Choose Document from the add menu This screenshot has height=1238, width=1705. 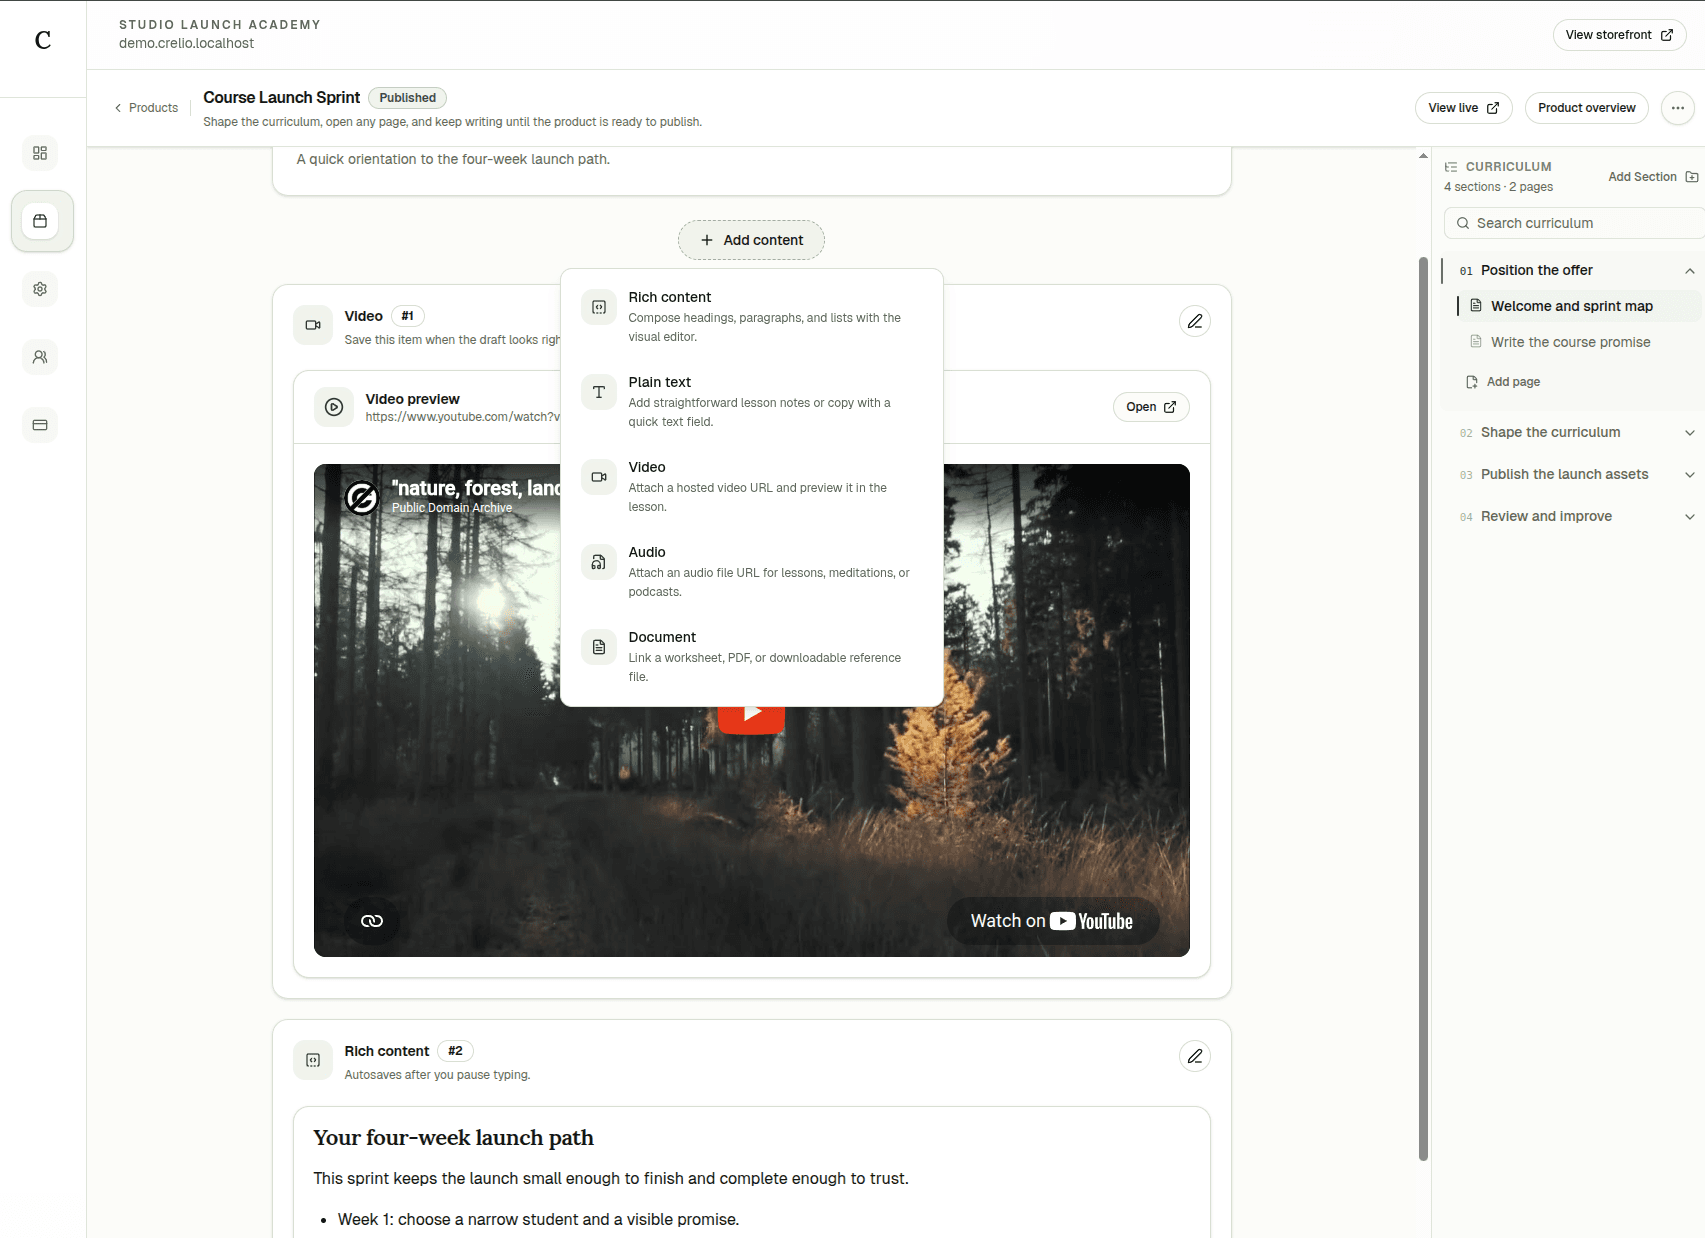tap(752, 656)
